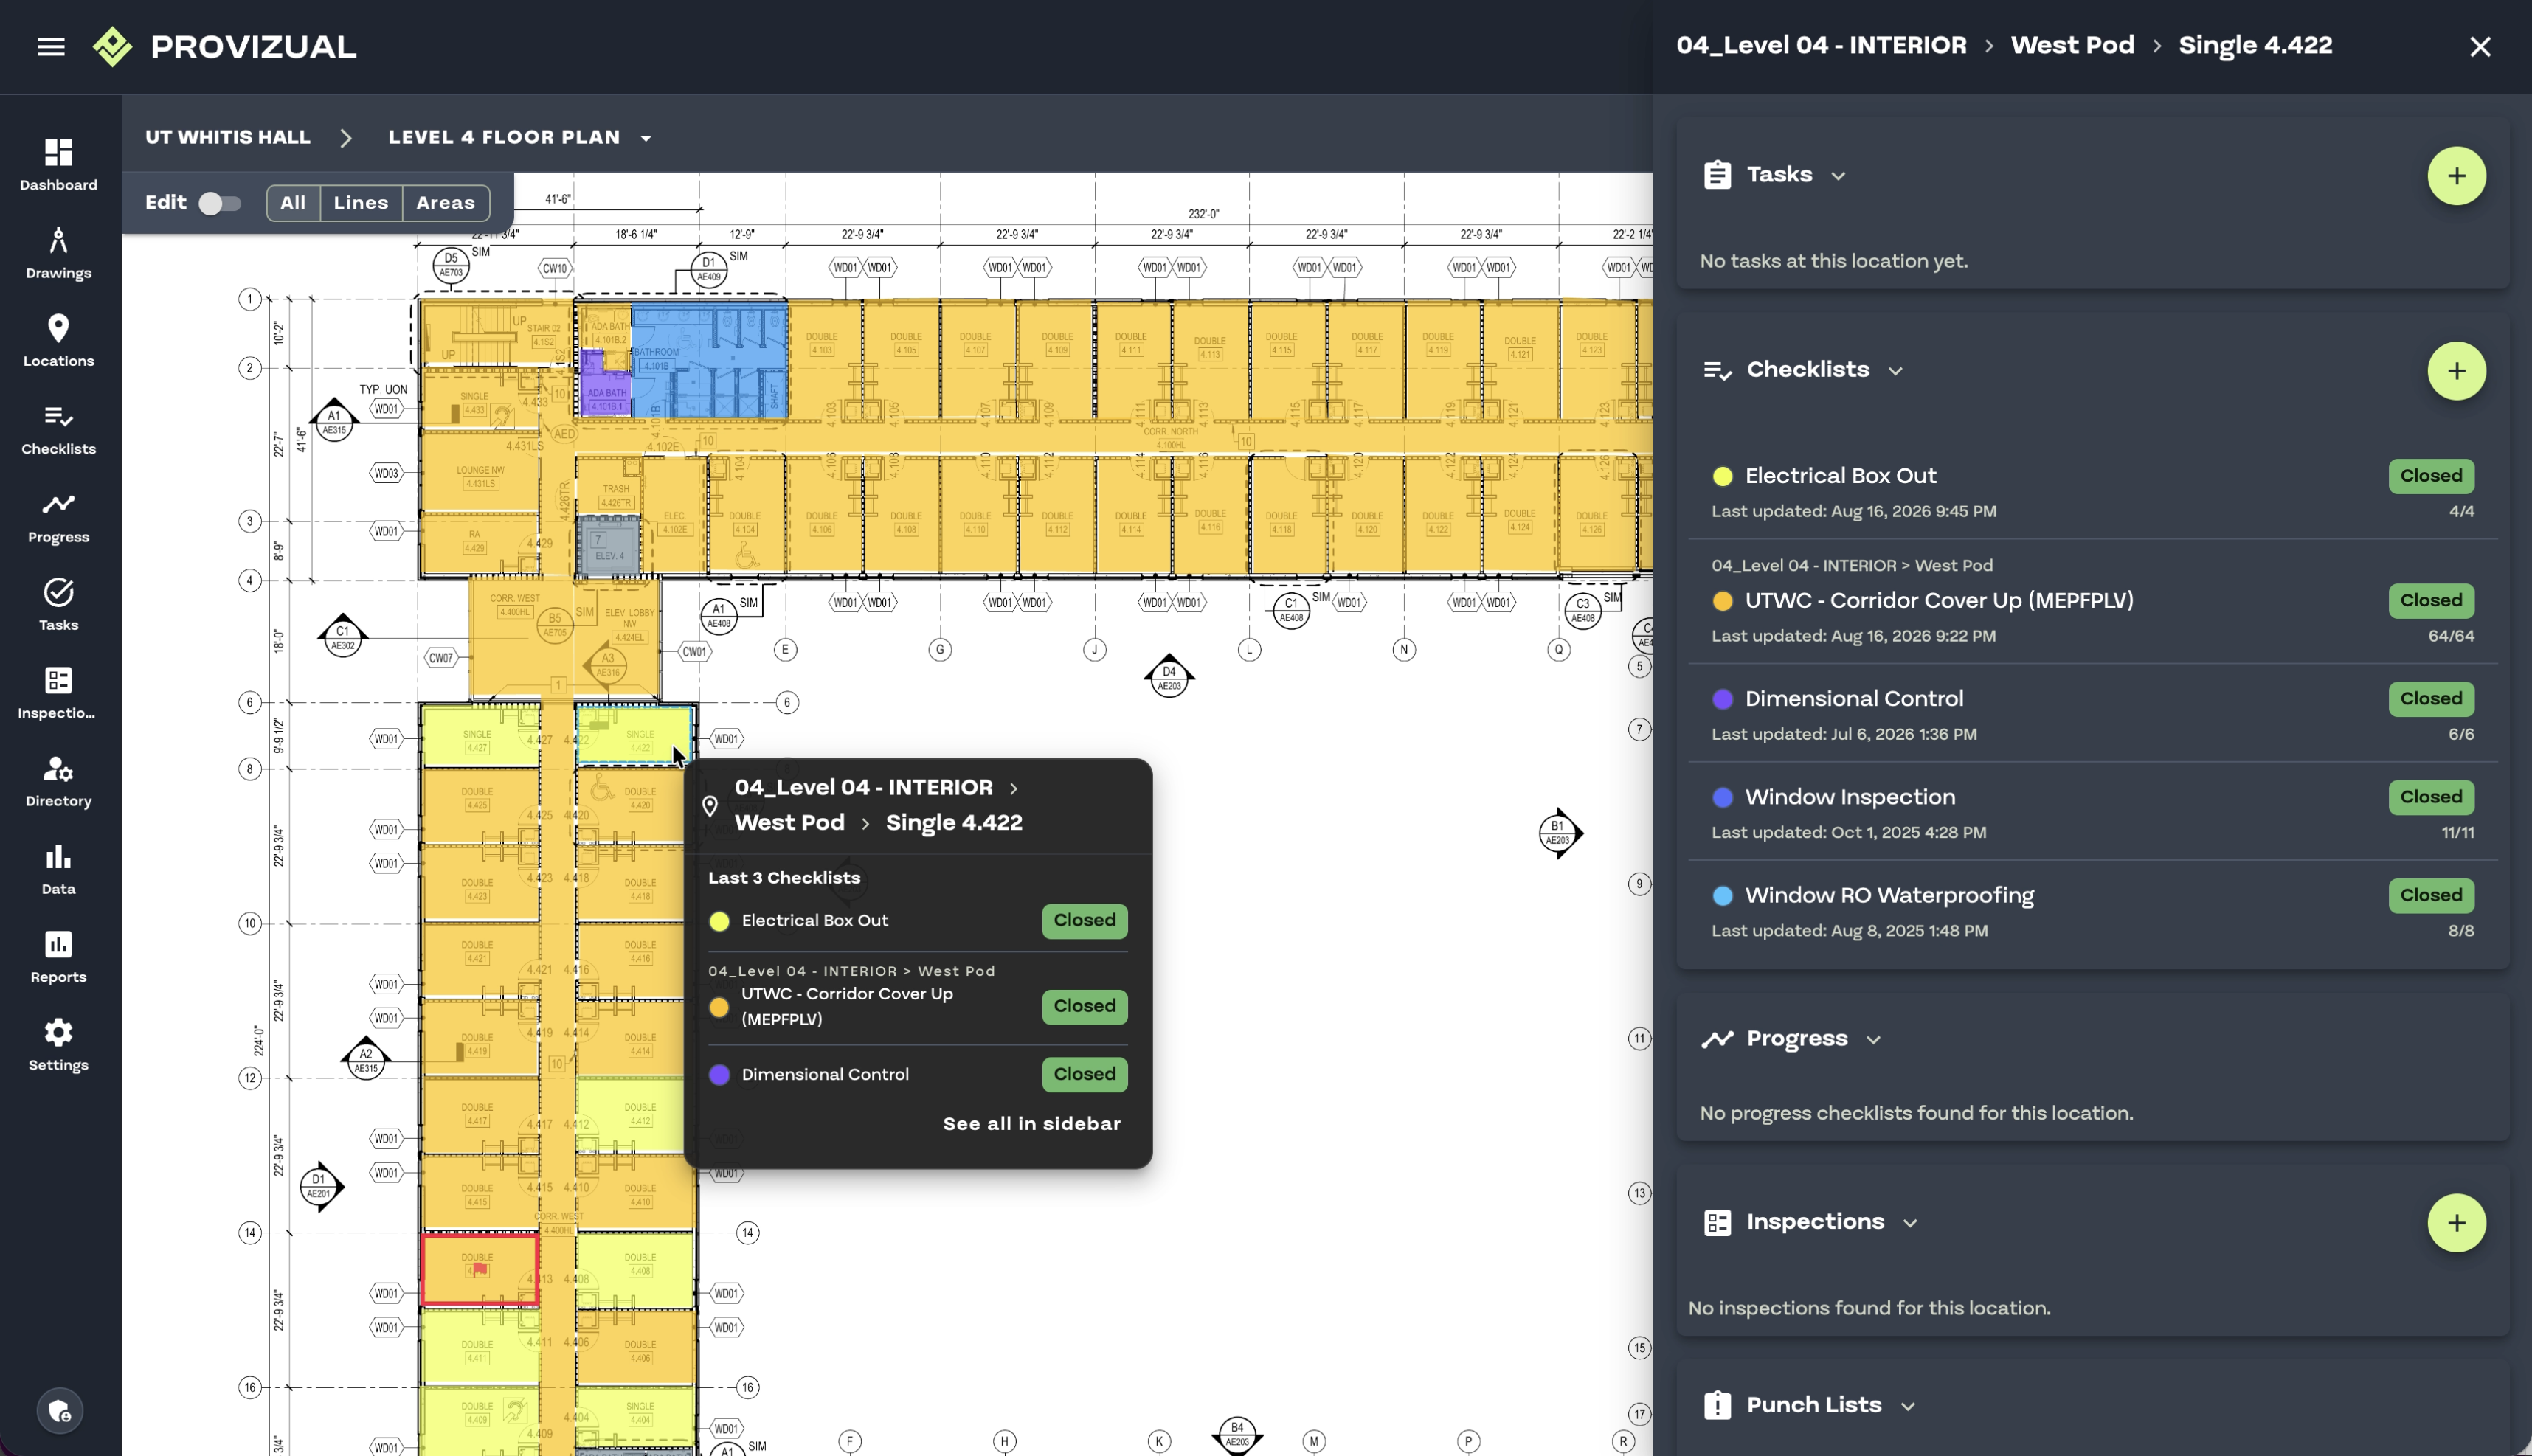Select the red-outlined double room on plan
The image size is (2532, 1456).
click(480, 1270)
